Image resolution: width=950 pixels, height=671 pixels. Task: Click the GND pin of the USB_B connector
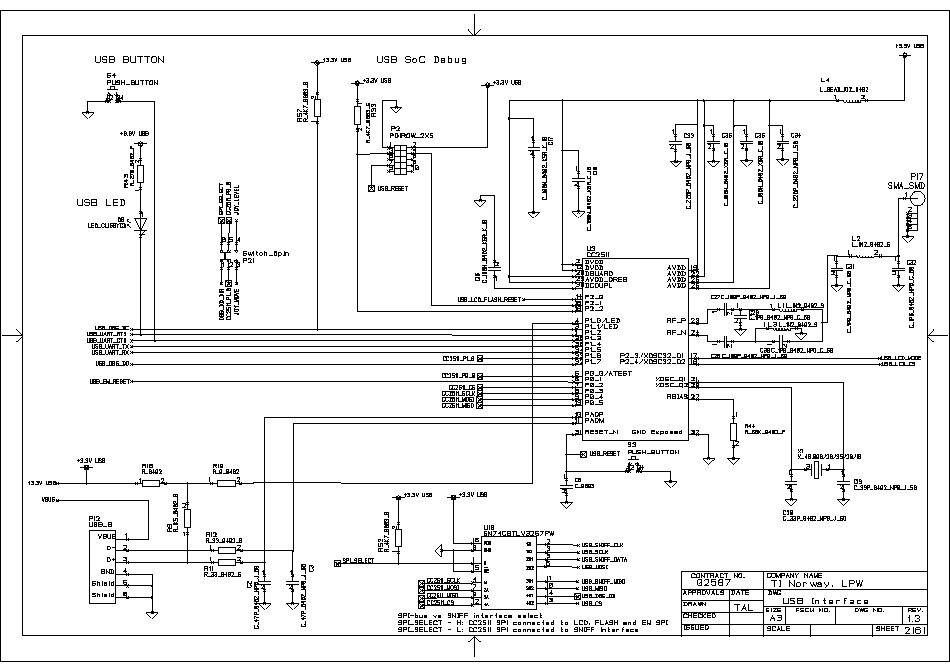coord(108,572)
